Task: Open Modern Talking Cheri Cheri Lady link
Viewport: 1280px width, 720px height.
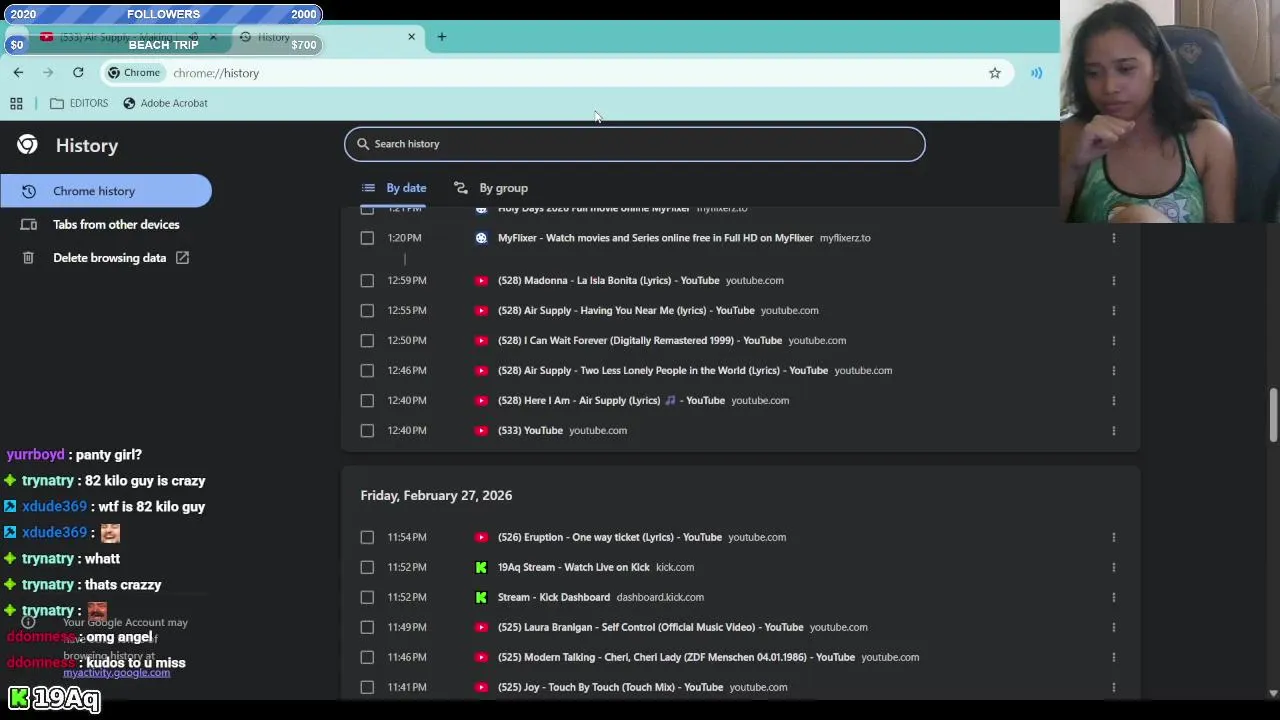Action: tap(676, 658)
